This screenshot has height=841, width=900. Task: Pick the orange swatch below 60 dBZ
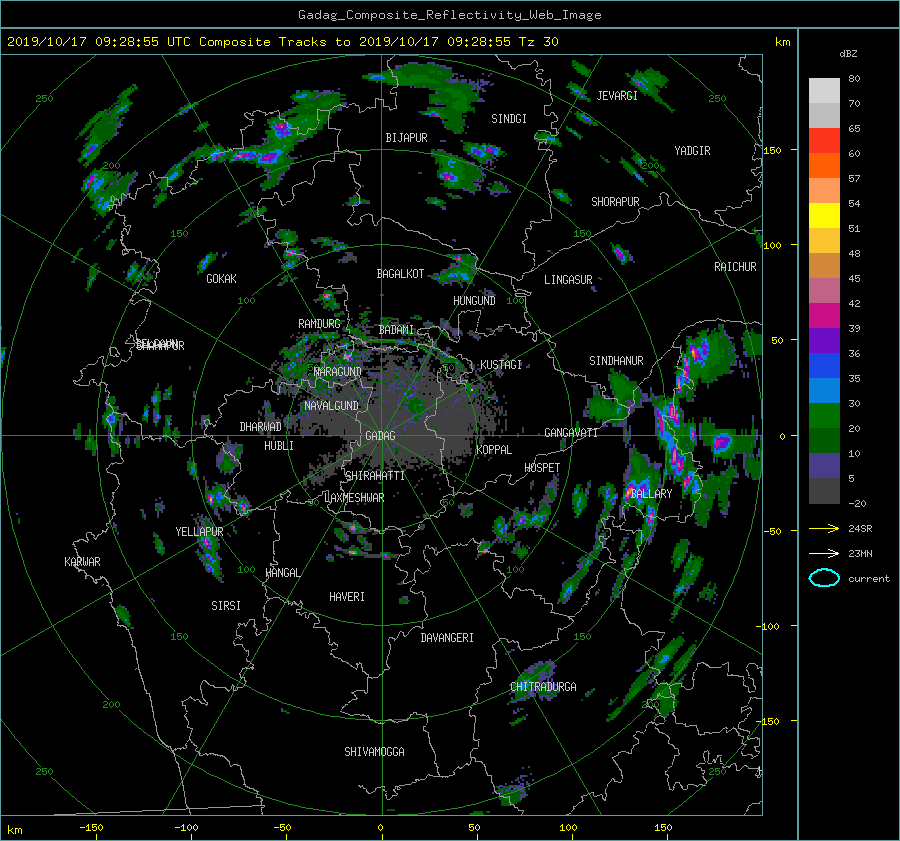[x=824, y=165]
